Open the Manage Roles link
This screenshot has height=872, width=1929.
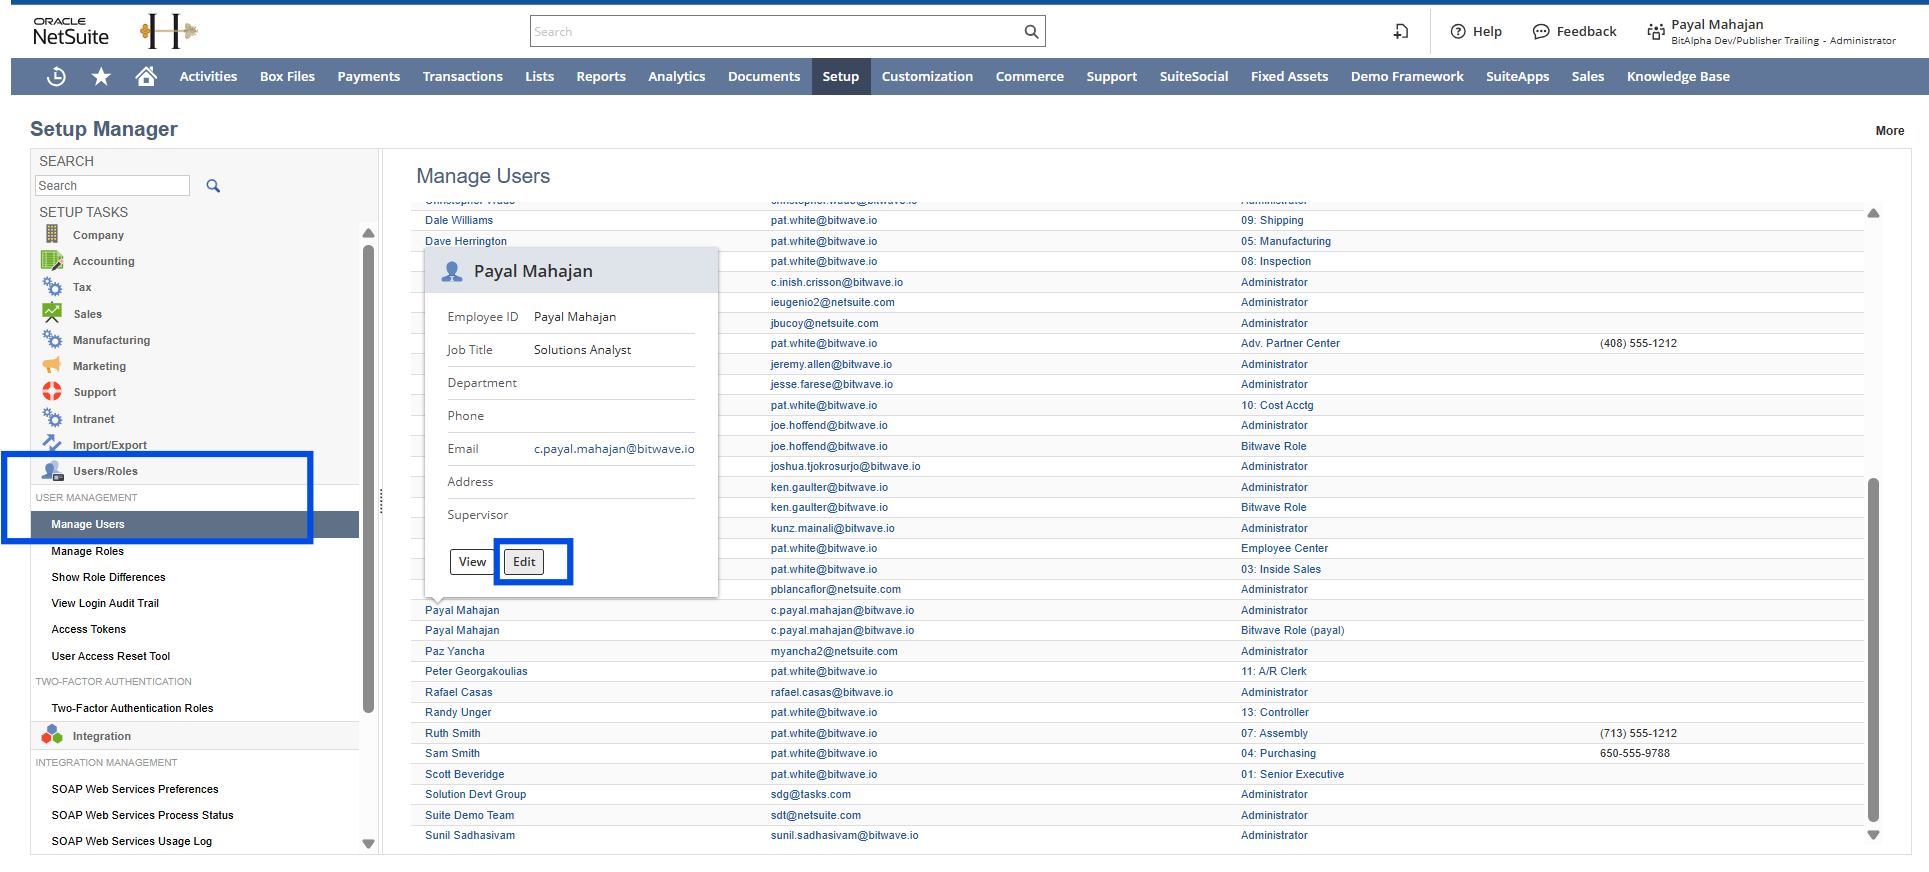tap(88, 551)
